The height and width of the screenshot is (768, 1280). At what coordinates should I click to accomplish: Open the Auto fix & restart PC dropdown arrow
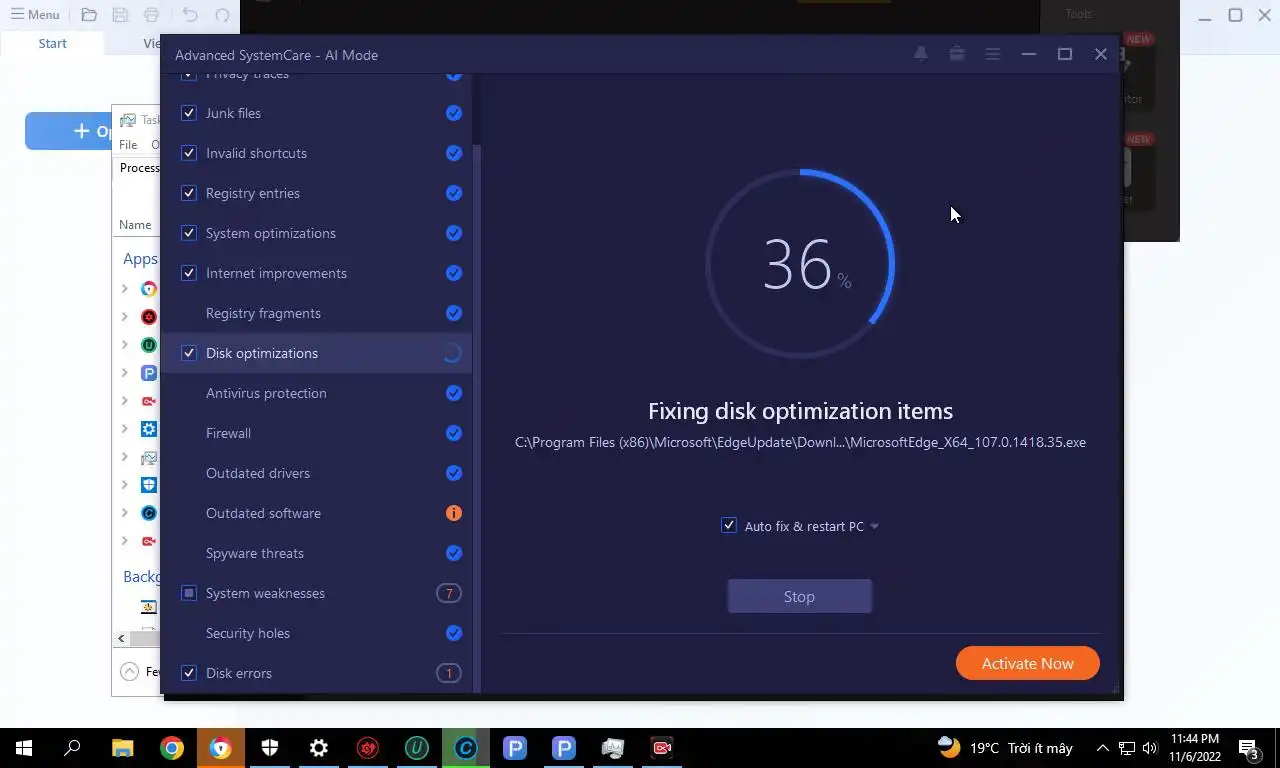(x=874, y=526)
